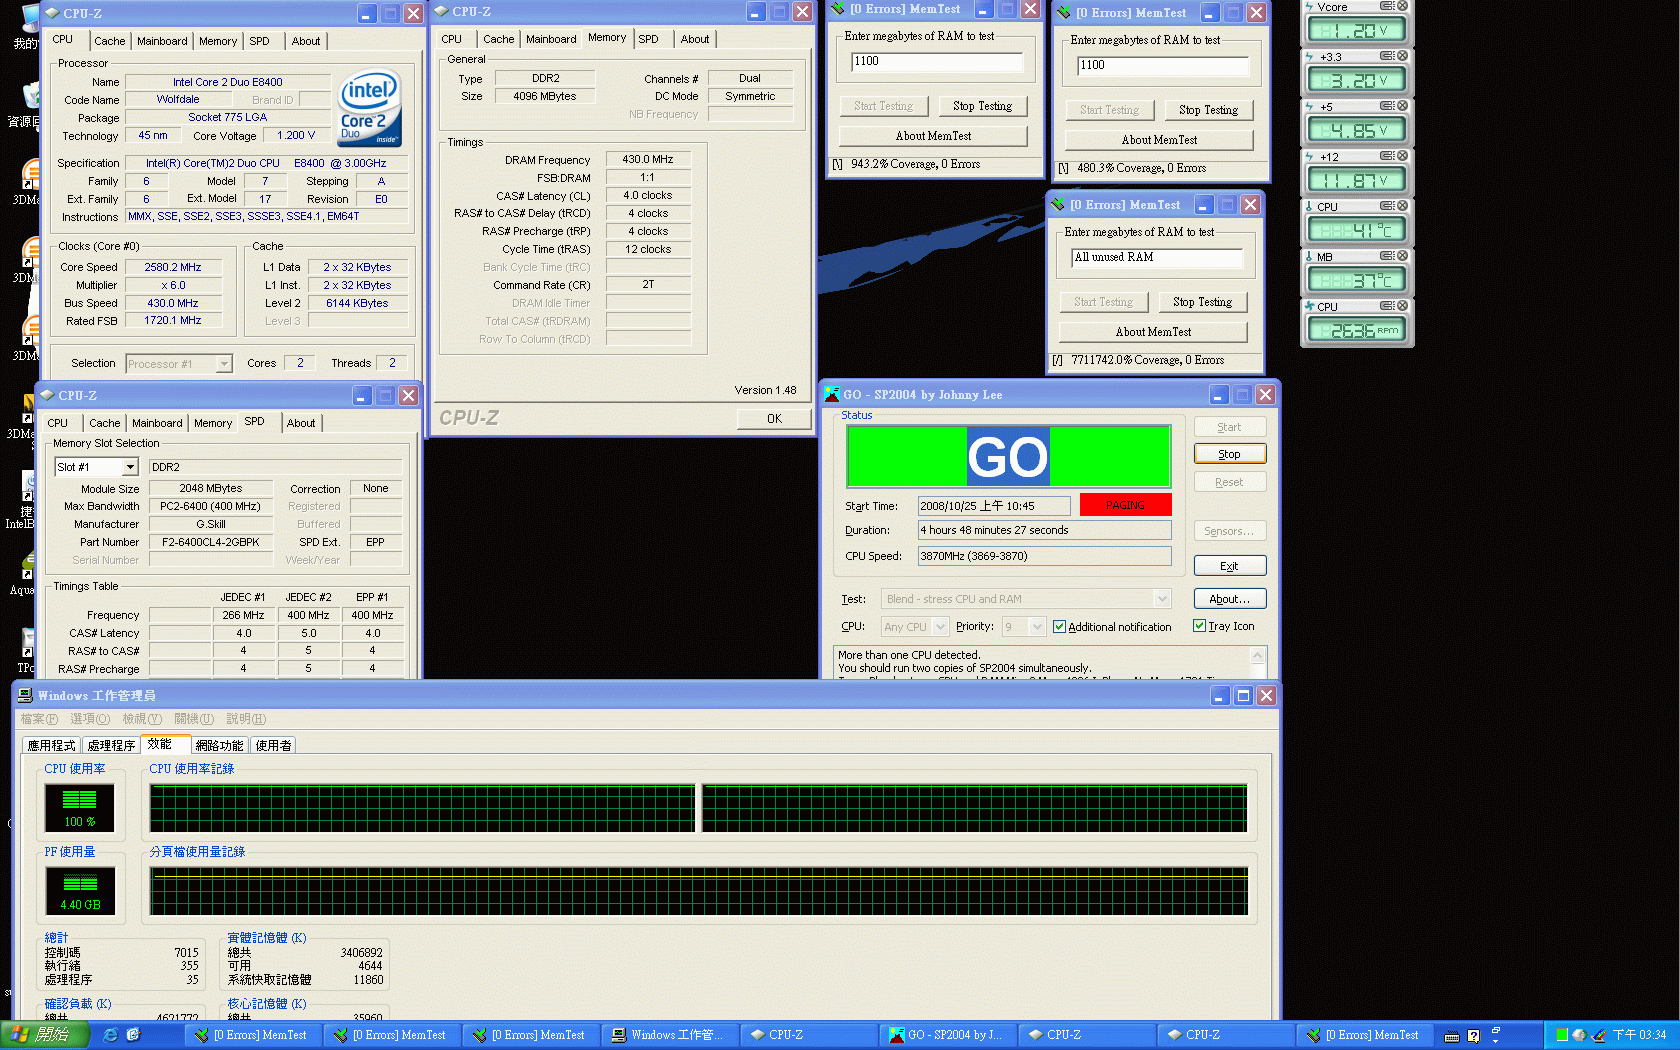Click the F2-6400CL4-2GBPK part number
Image resolution: width=1680 pixels, height=1050 pixels.
210,542
